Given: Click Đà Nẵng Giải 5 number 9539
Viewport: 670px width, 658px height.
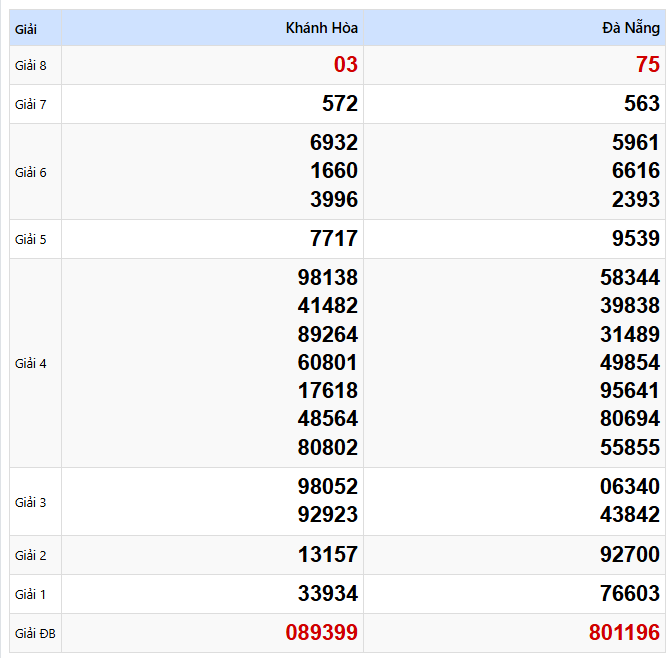Looking at the screenshot, I should [636, 238].
